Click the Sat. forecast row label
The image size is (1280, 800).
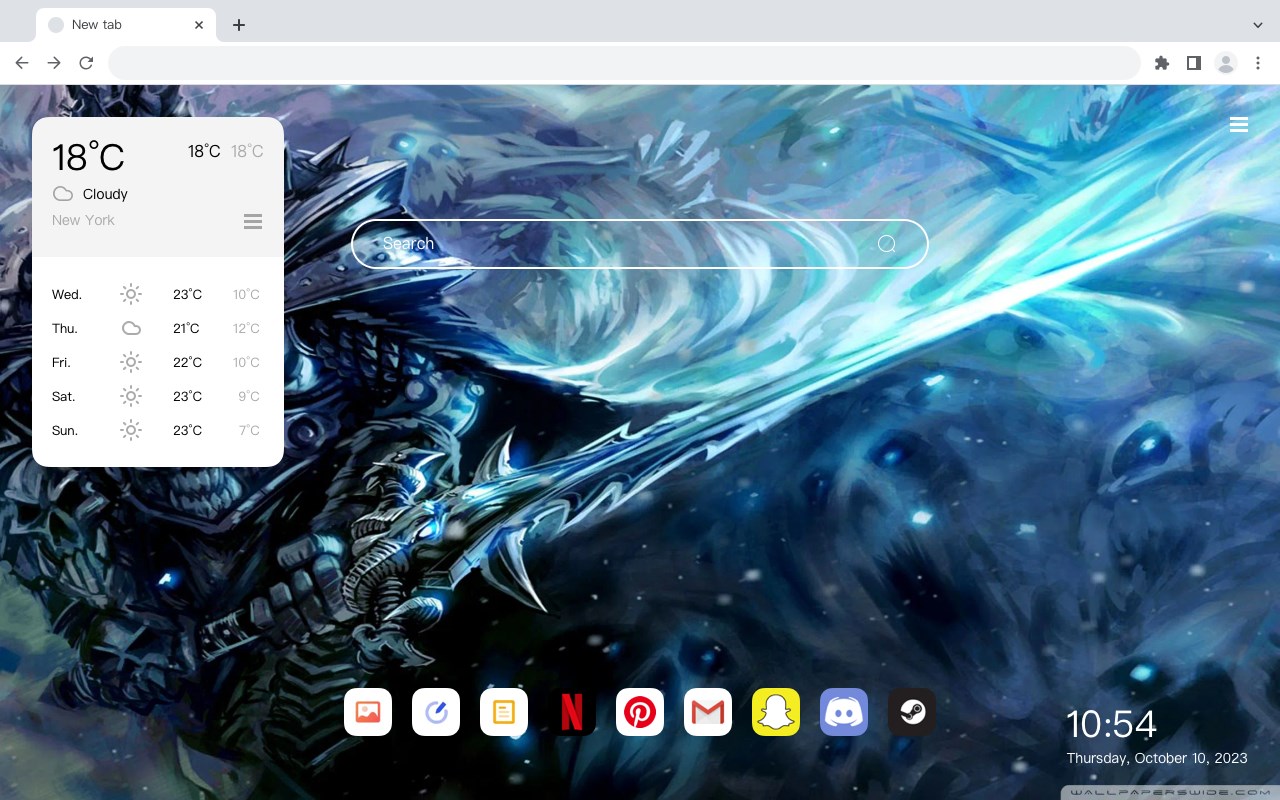[64, 396]
